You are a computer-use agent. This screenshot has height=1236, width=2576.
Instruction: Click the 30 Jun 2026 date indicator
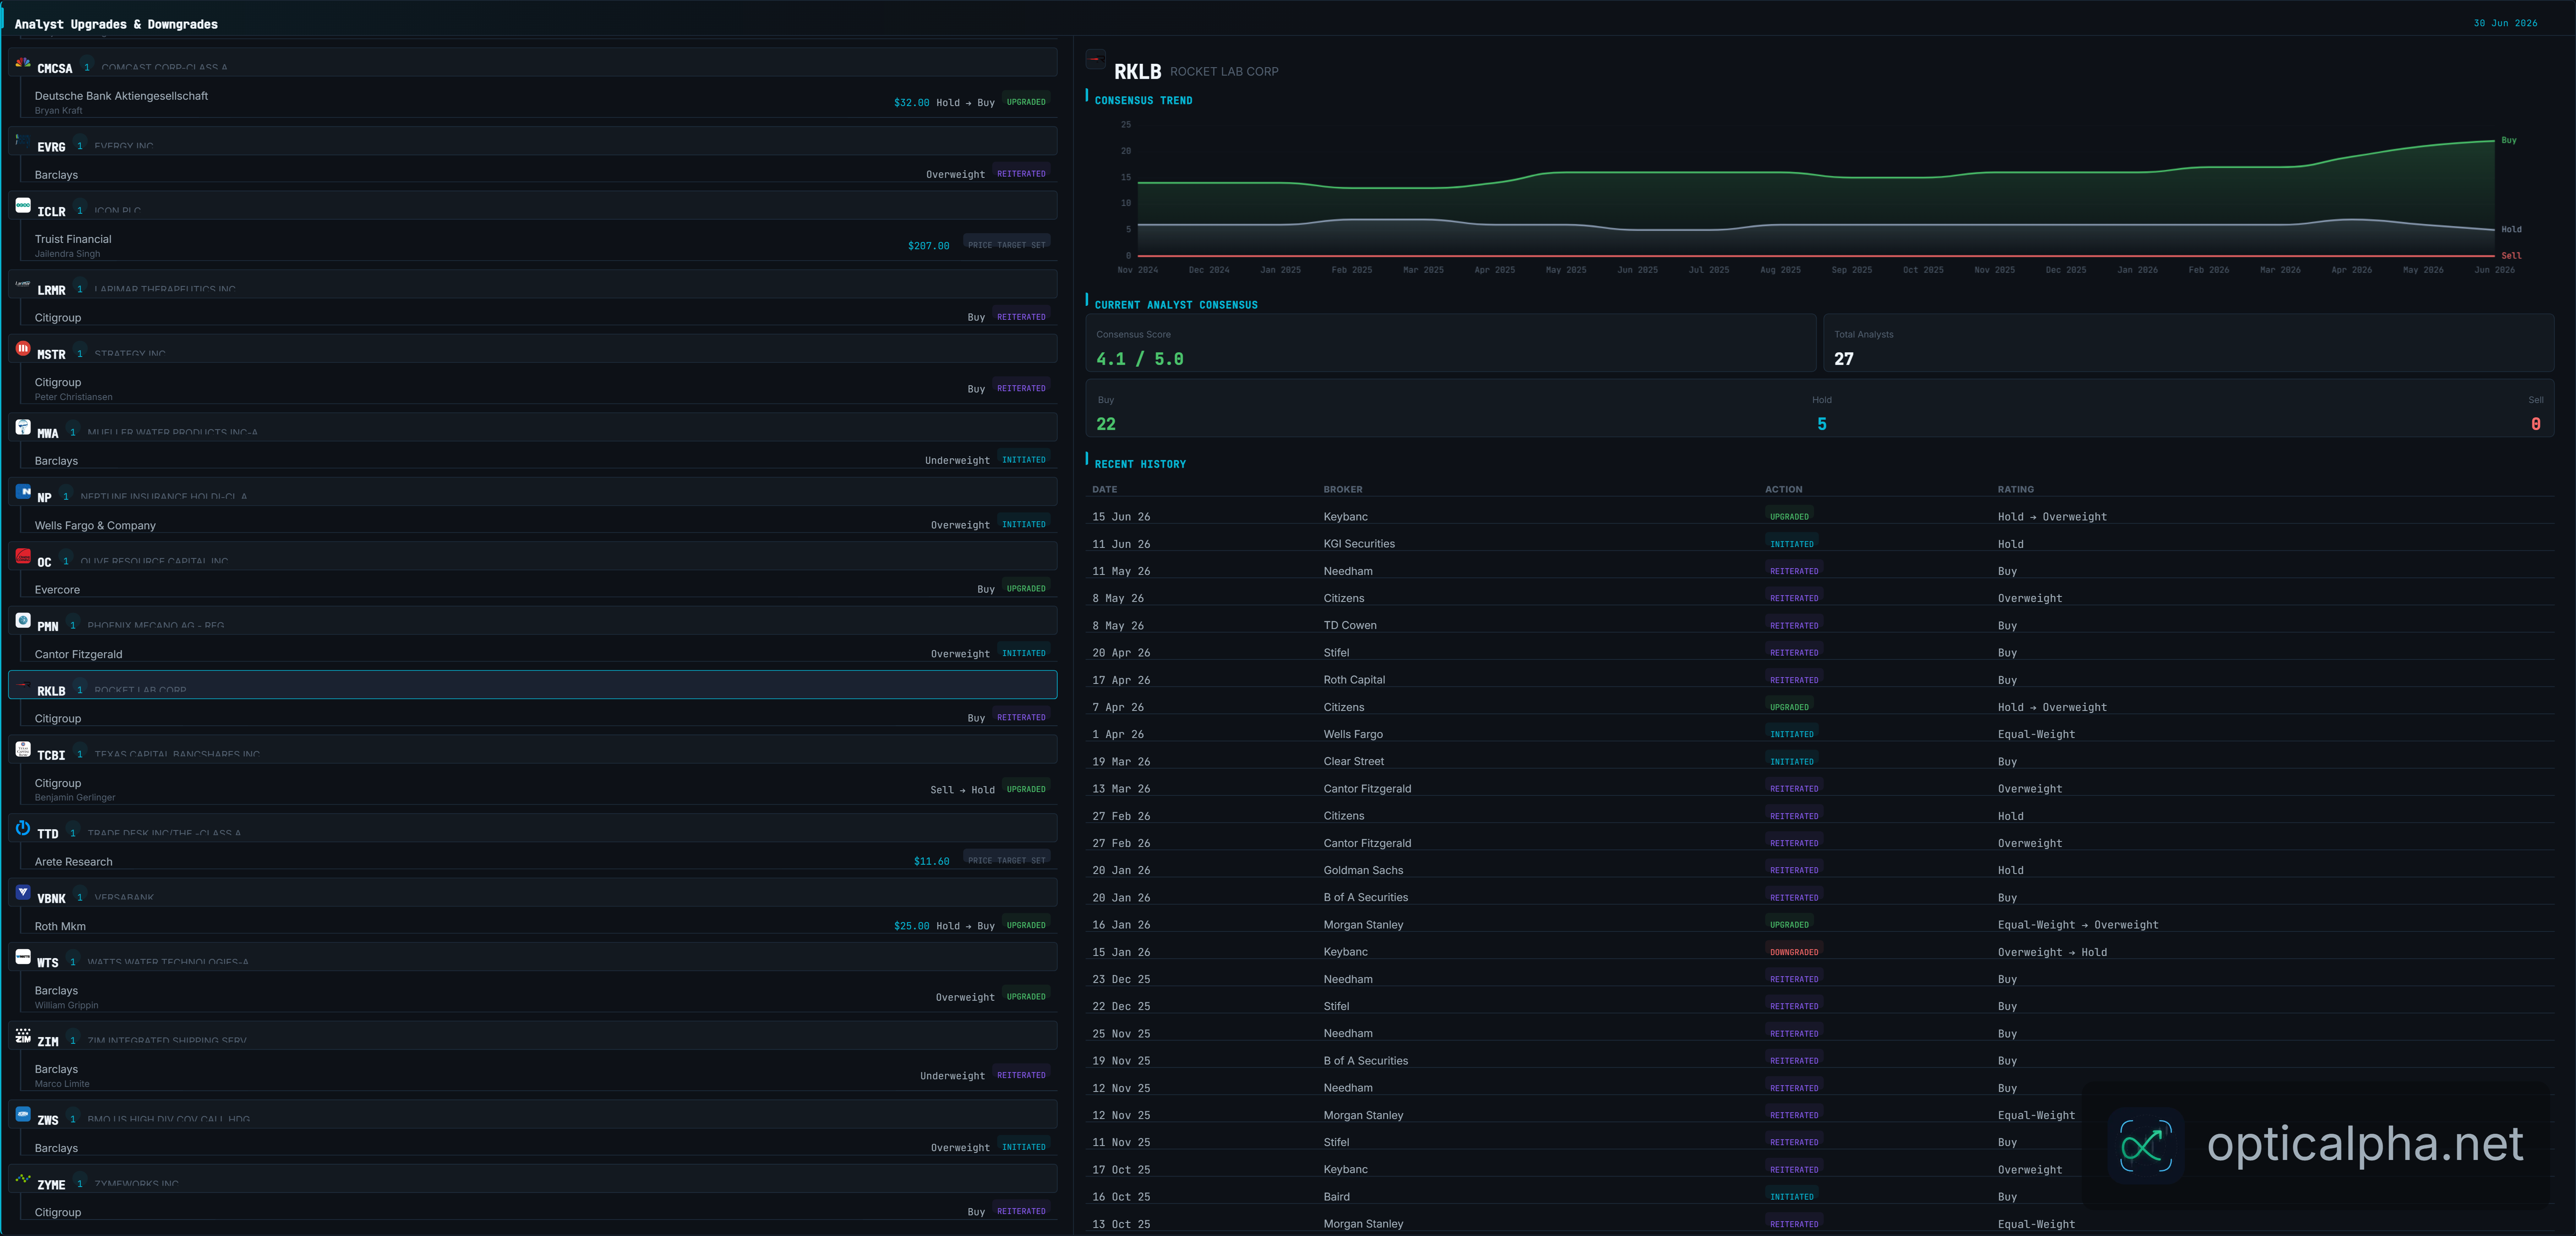pyautogui.click(x=2504, y=23)
